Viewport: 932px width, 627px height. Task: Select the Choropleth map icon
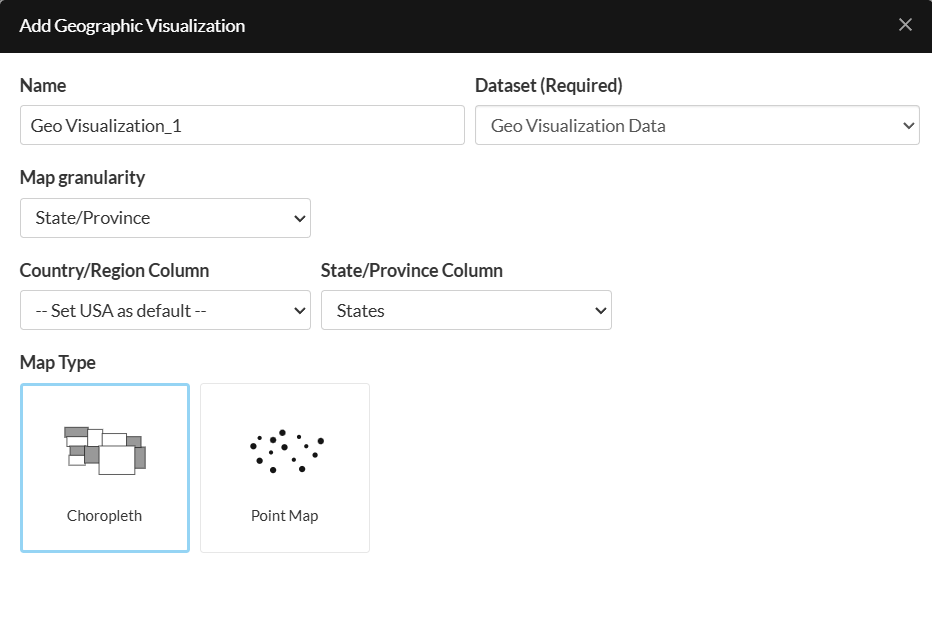click(105, 450)
